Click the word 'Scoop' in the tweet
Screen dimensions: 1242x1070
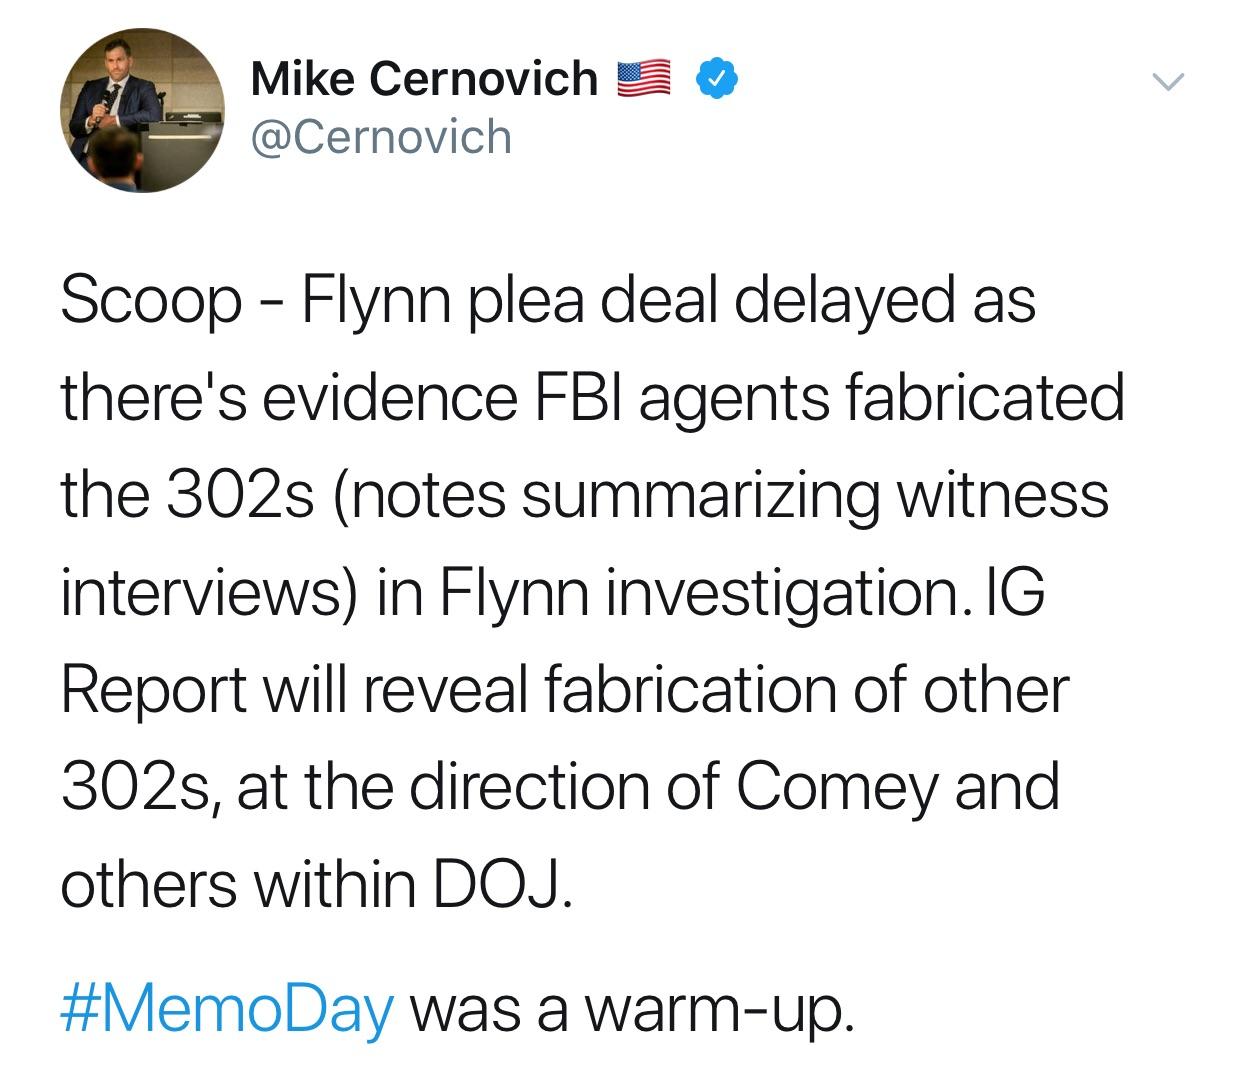(x=151, y=301)
